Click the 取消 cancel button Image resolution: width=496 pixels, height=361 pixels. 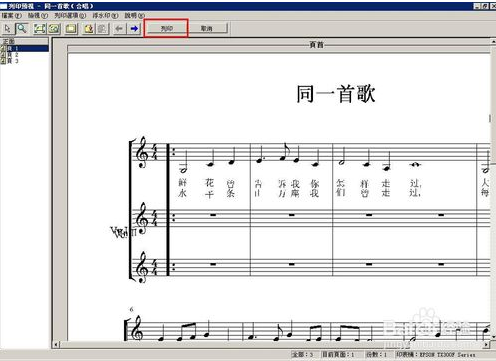coord(207,29)
